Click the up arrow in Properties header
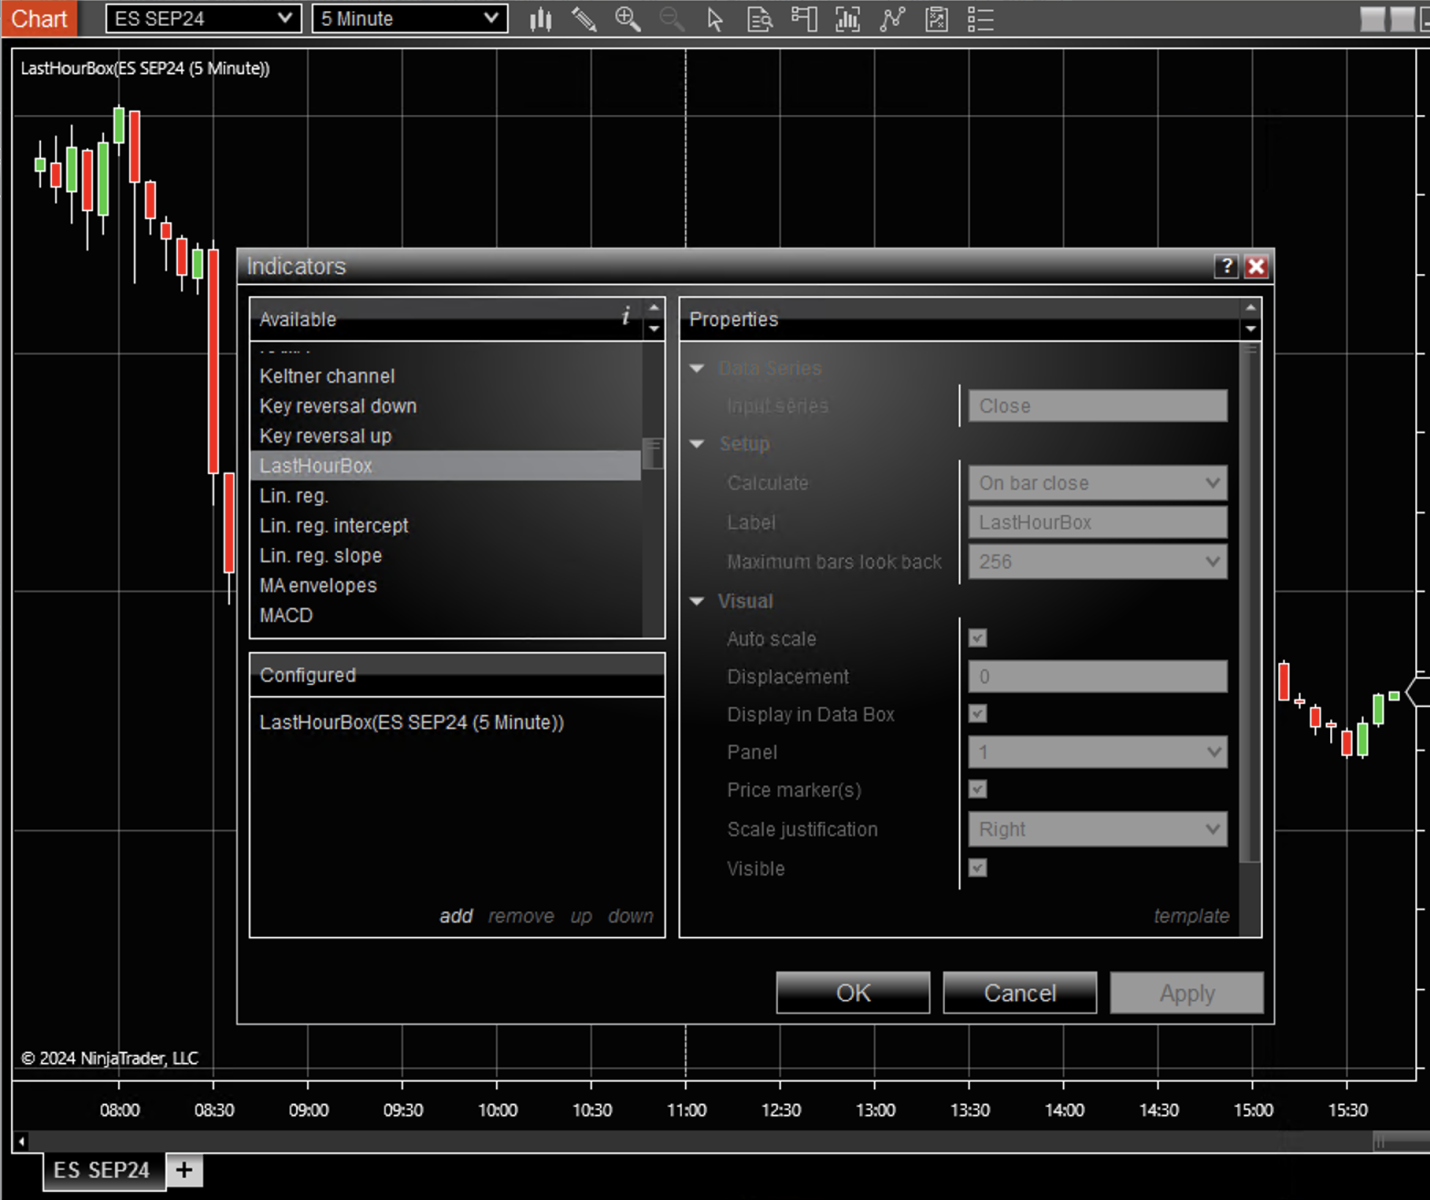Viewport: 1430px width, 1200px height. tap(1250, 308)
